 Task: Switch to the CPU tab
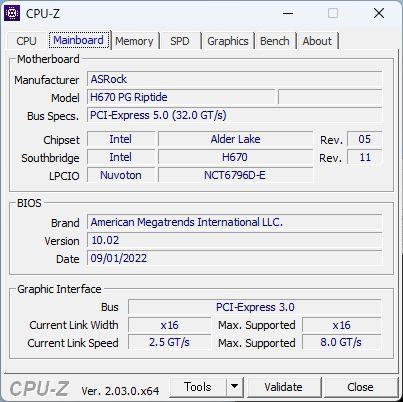26,41
